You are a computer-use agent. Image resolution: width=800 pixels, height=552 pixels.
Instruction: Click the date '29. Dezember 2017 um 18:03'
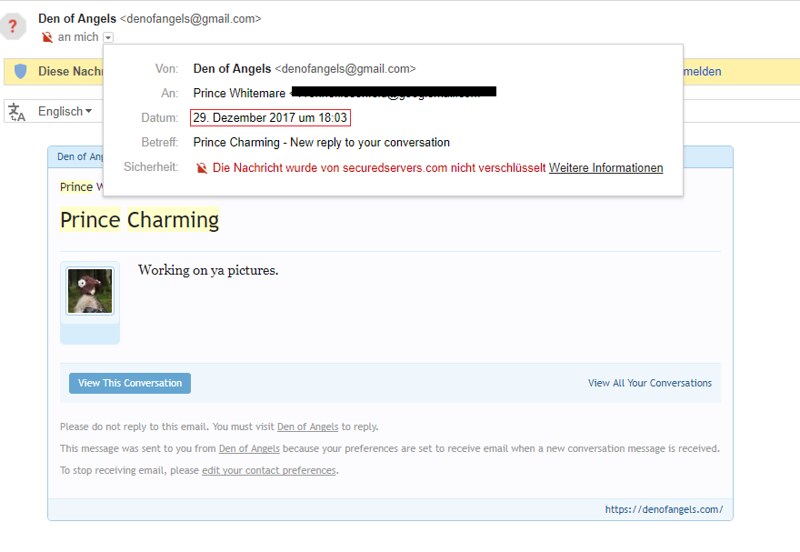click(x=270, y=118)
